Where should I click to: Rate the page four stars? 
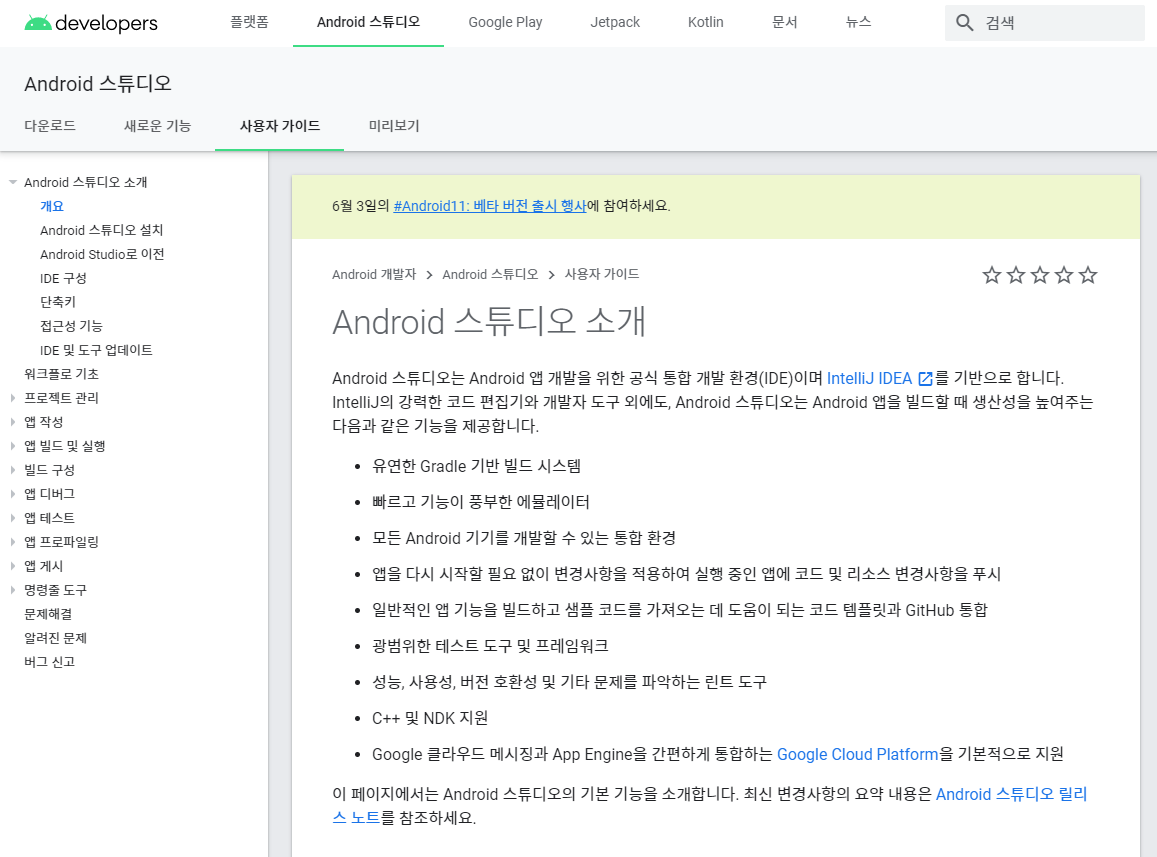[1064, 275]
